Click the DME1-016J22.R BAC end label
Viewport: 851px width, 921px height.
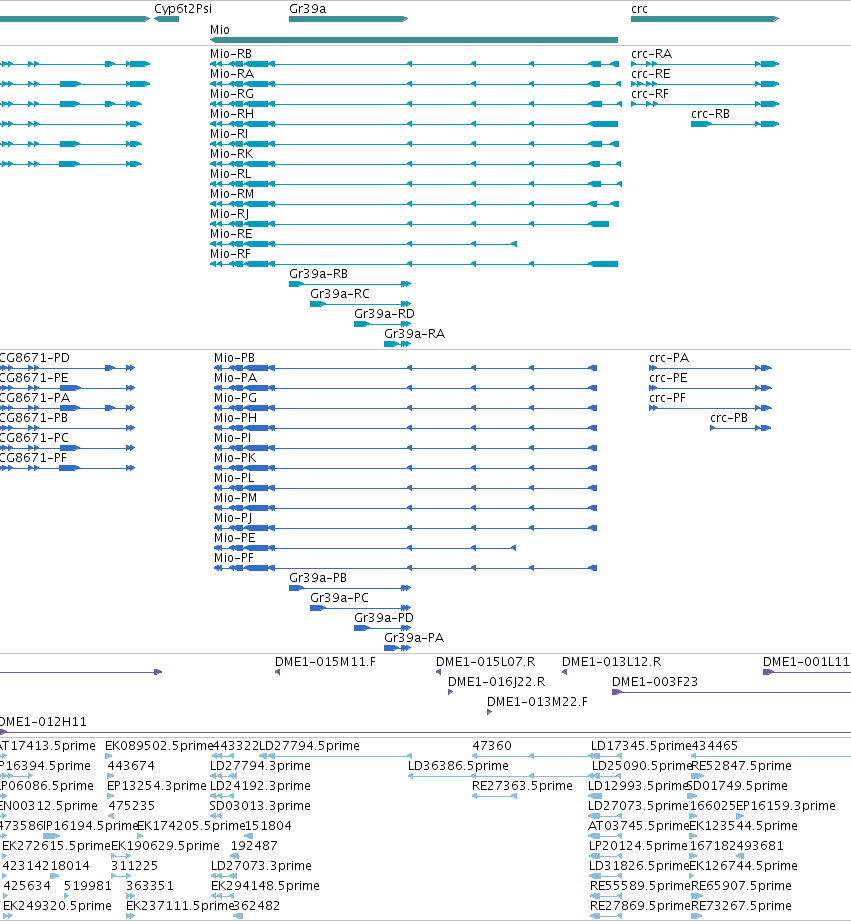coord(496,682)
